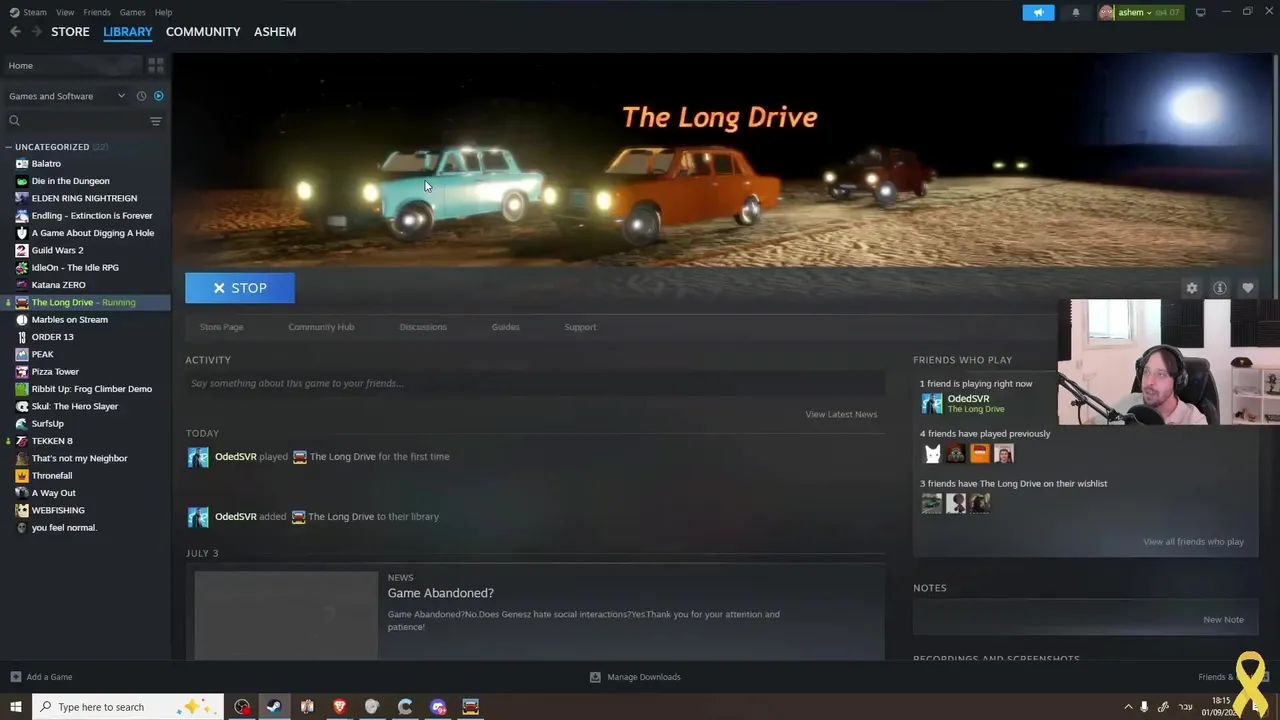Open advanced library filter options
This screenshot has width=1280, height=720.
coord(156,121)
